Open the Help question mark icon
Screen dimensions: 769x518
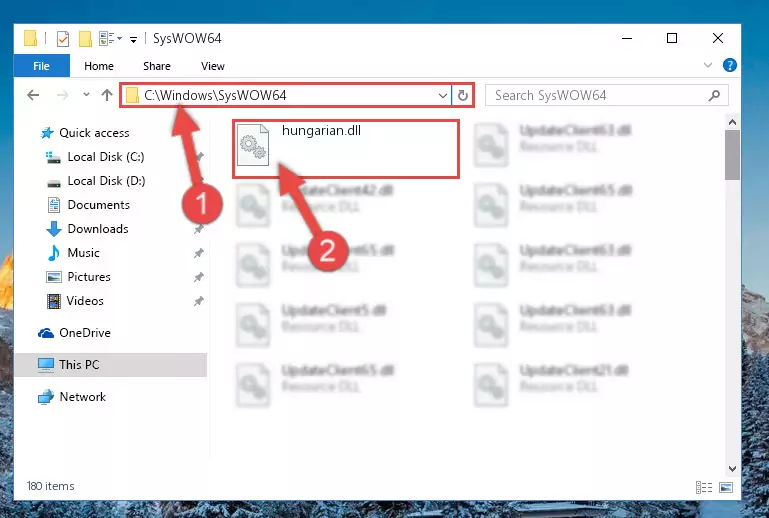(x=729, y=65)
